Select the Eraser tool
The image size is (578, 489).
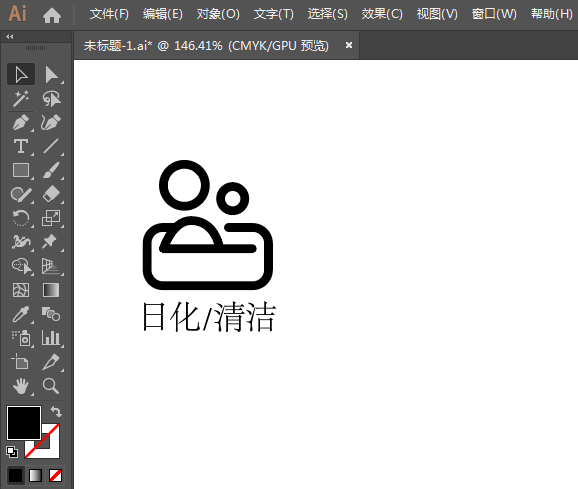(51, 194)
